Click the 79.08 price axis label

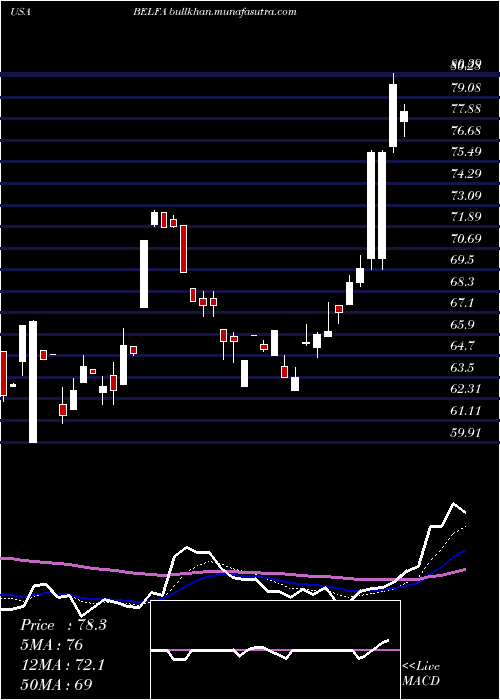coord(466,88)
